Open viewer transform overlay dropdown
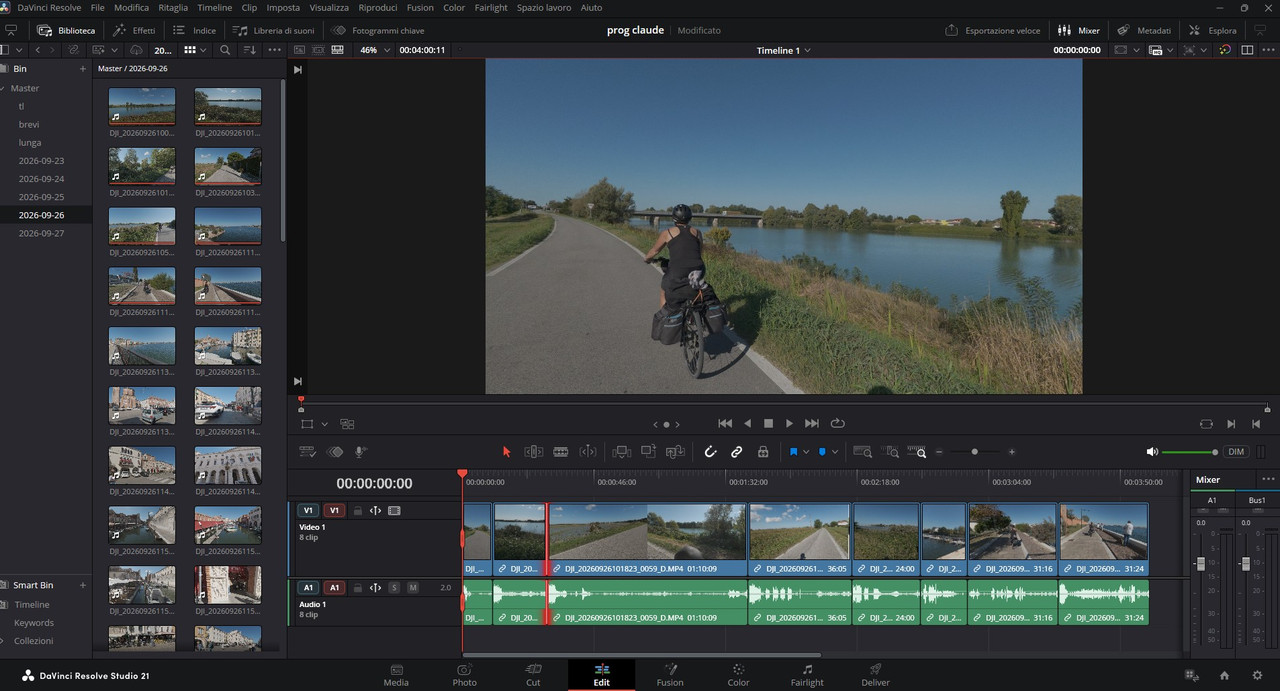The height and width of the screenshot is (691, 1280). click(x=324, y=424)
